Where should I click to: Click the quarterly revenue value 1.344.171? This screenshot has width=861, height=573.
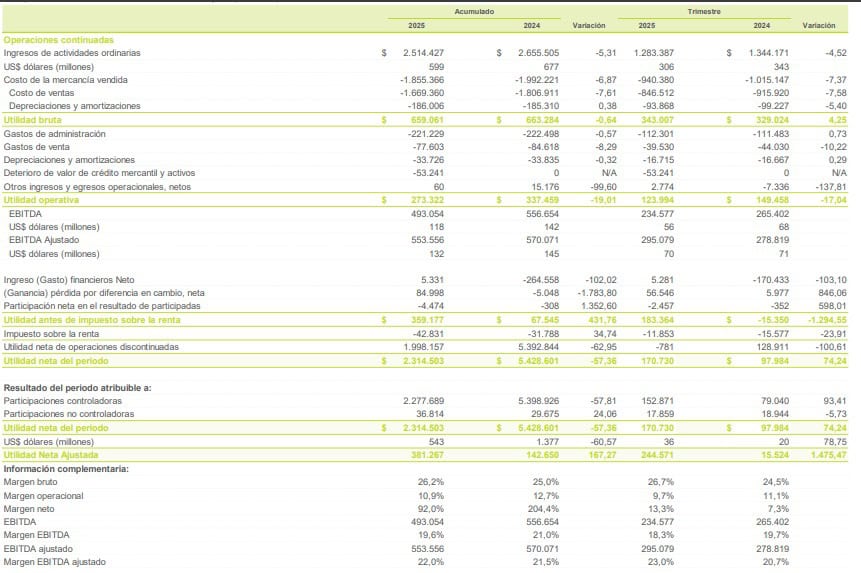pyautogui.click(x=769, y=53)
